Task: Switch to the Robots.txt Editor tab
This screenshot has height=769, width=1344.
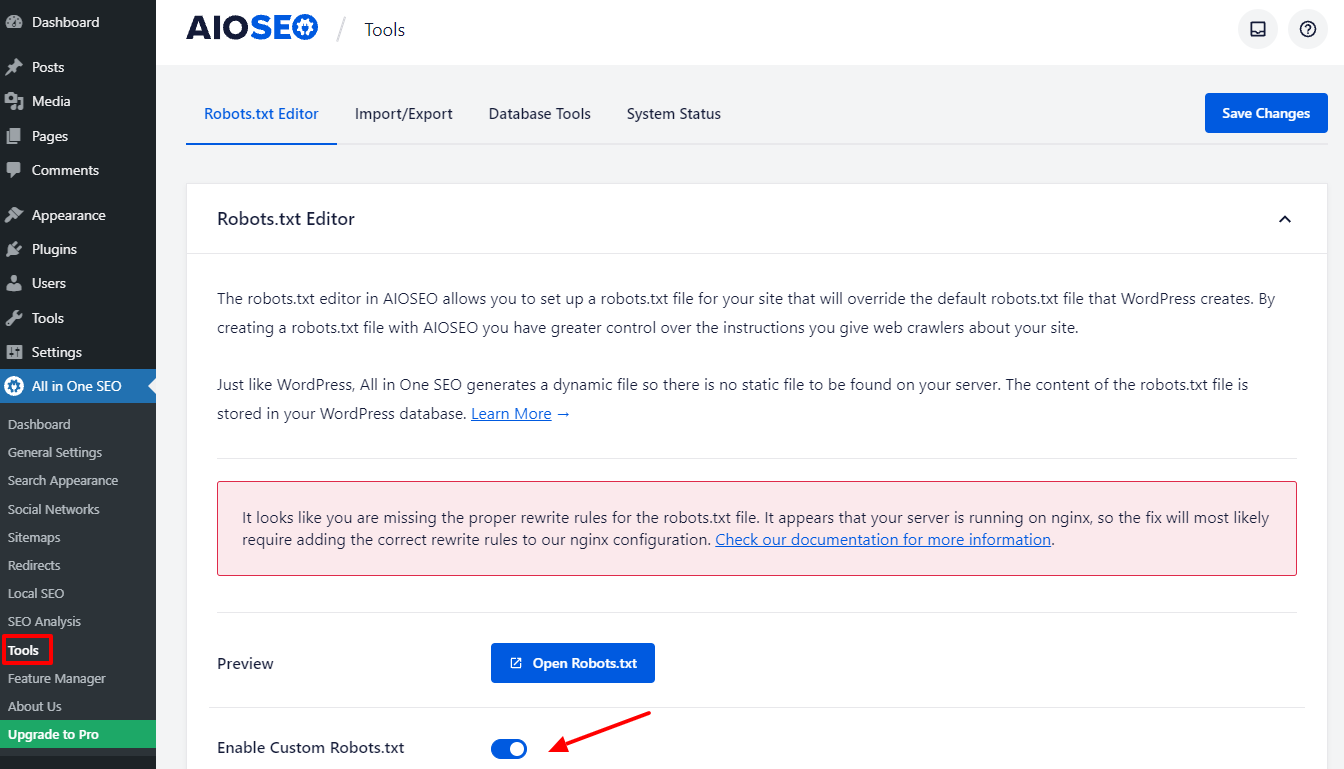Action: point(261,114)
